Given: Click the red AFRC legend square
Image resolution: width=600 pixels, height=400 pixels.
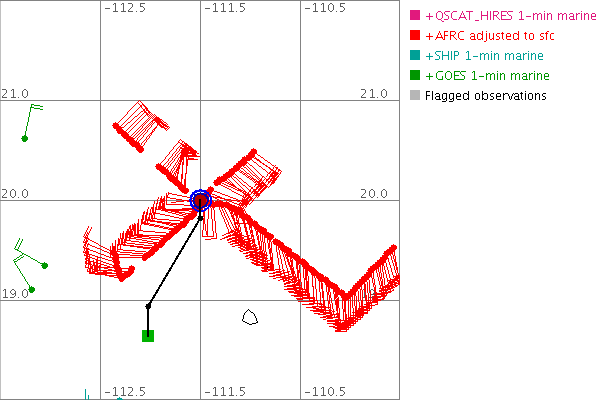Looking at the screenshot, I should click(x=416, y=36).
